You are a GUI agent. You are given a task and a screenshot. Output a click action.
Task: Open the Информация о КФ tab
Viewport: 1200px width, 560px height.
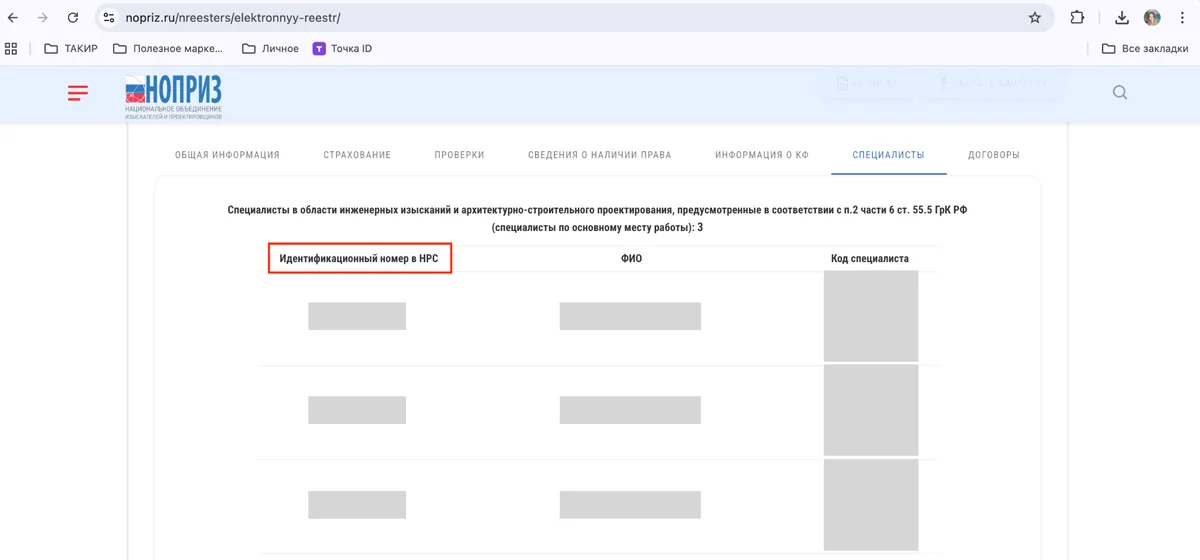coord(762,155)
